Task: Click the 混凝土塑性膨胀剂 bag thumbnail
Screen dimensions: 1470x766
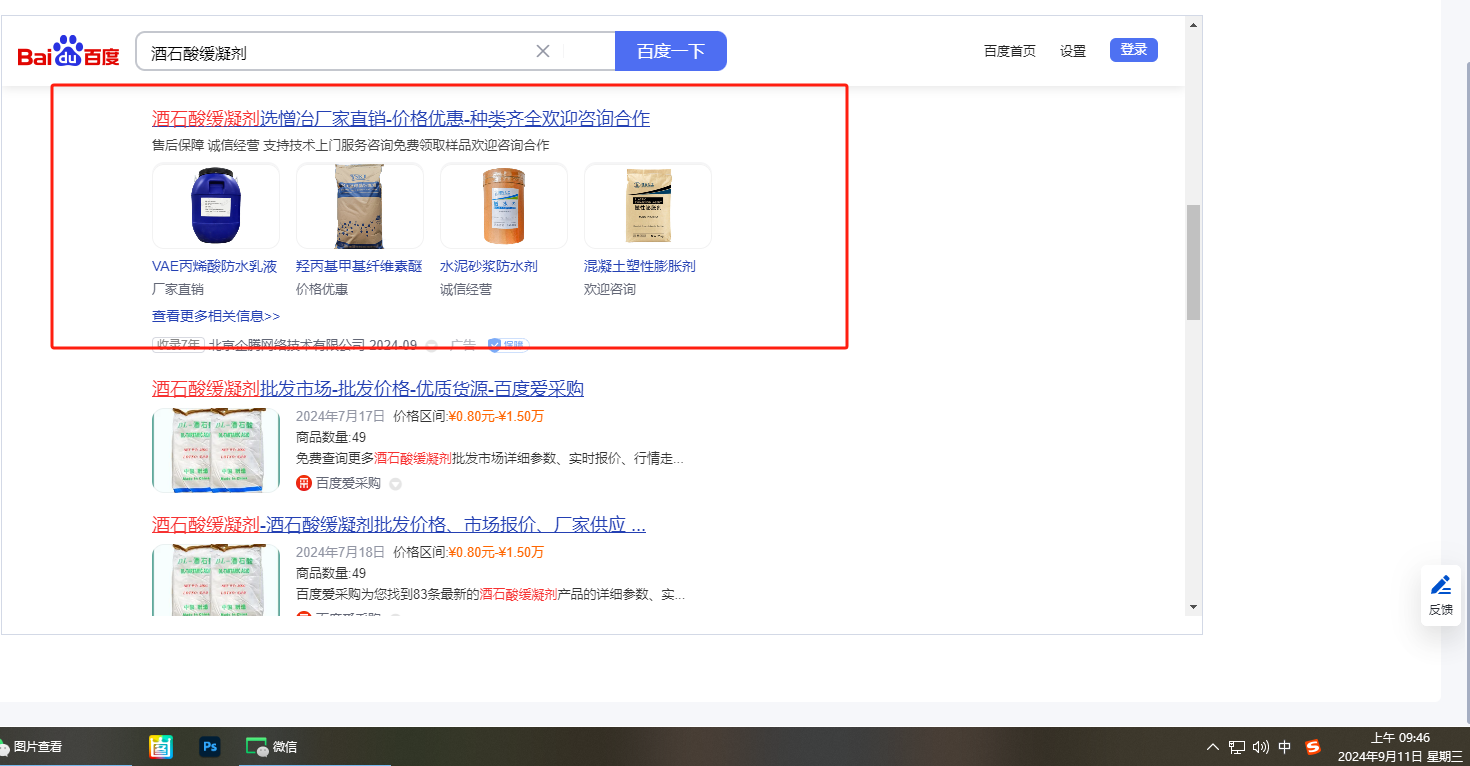Action: pos(648,206)
